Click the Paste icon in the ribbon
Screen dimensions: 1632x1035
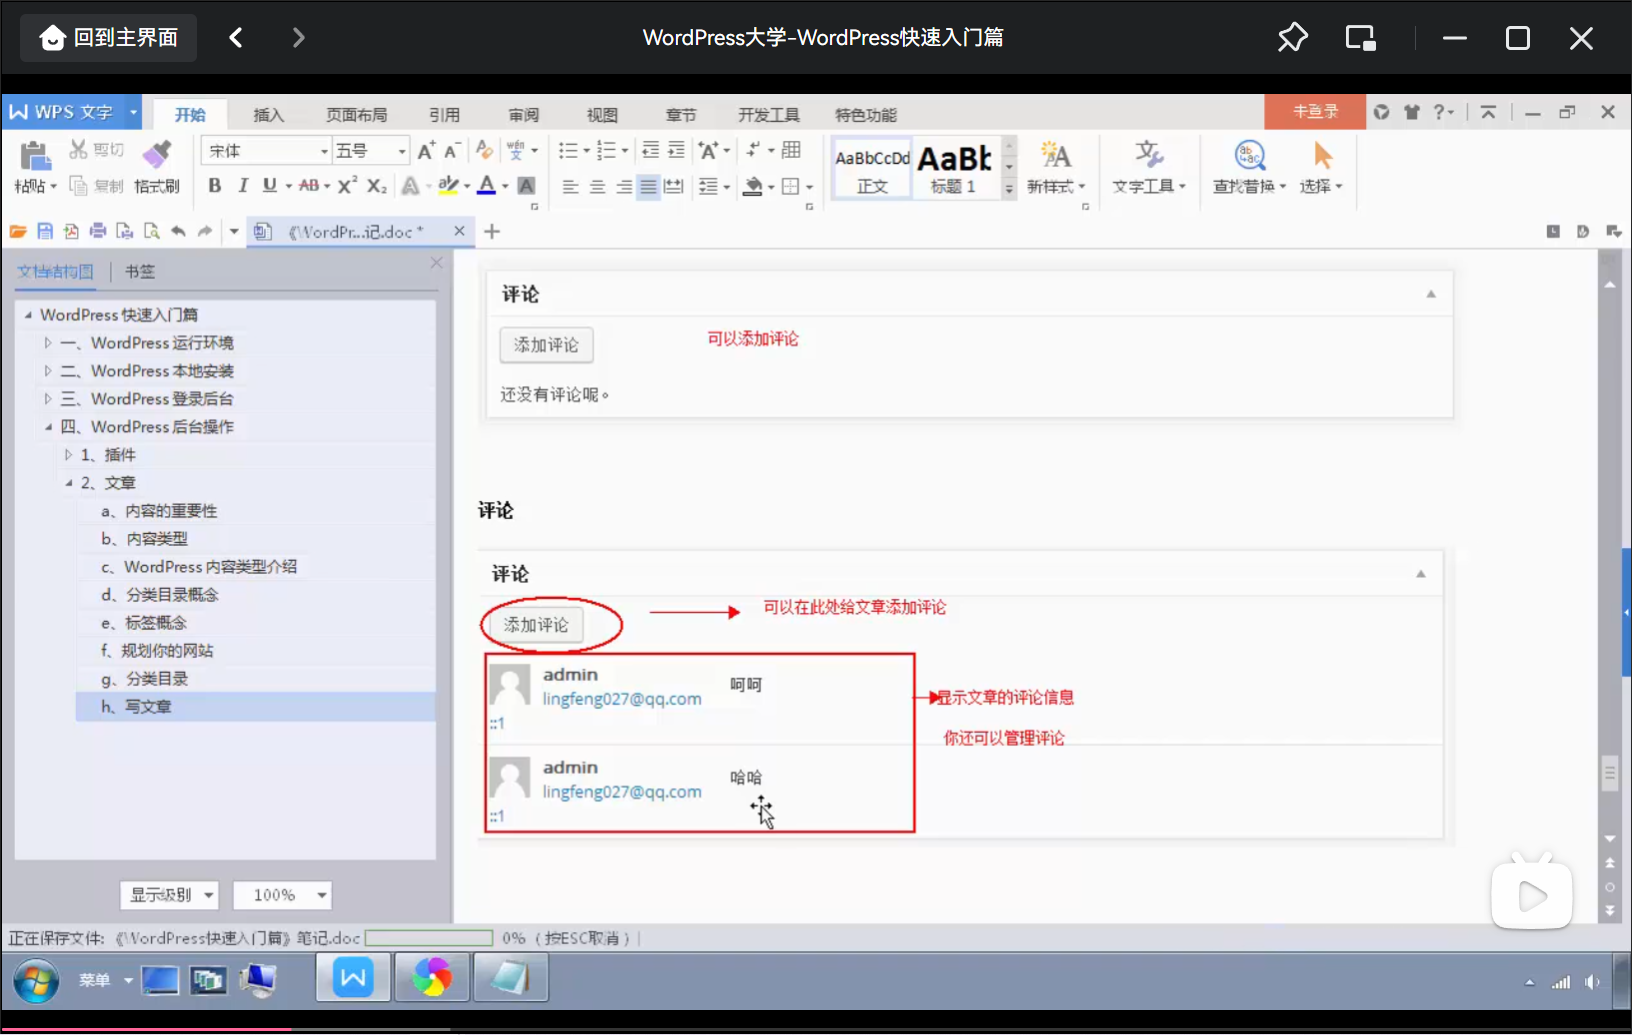(x=35, y=155)
